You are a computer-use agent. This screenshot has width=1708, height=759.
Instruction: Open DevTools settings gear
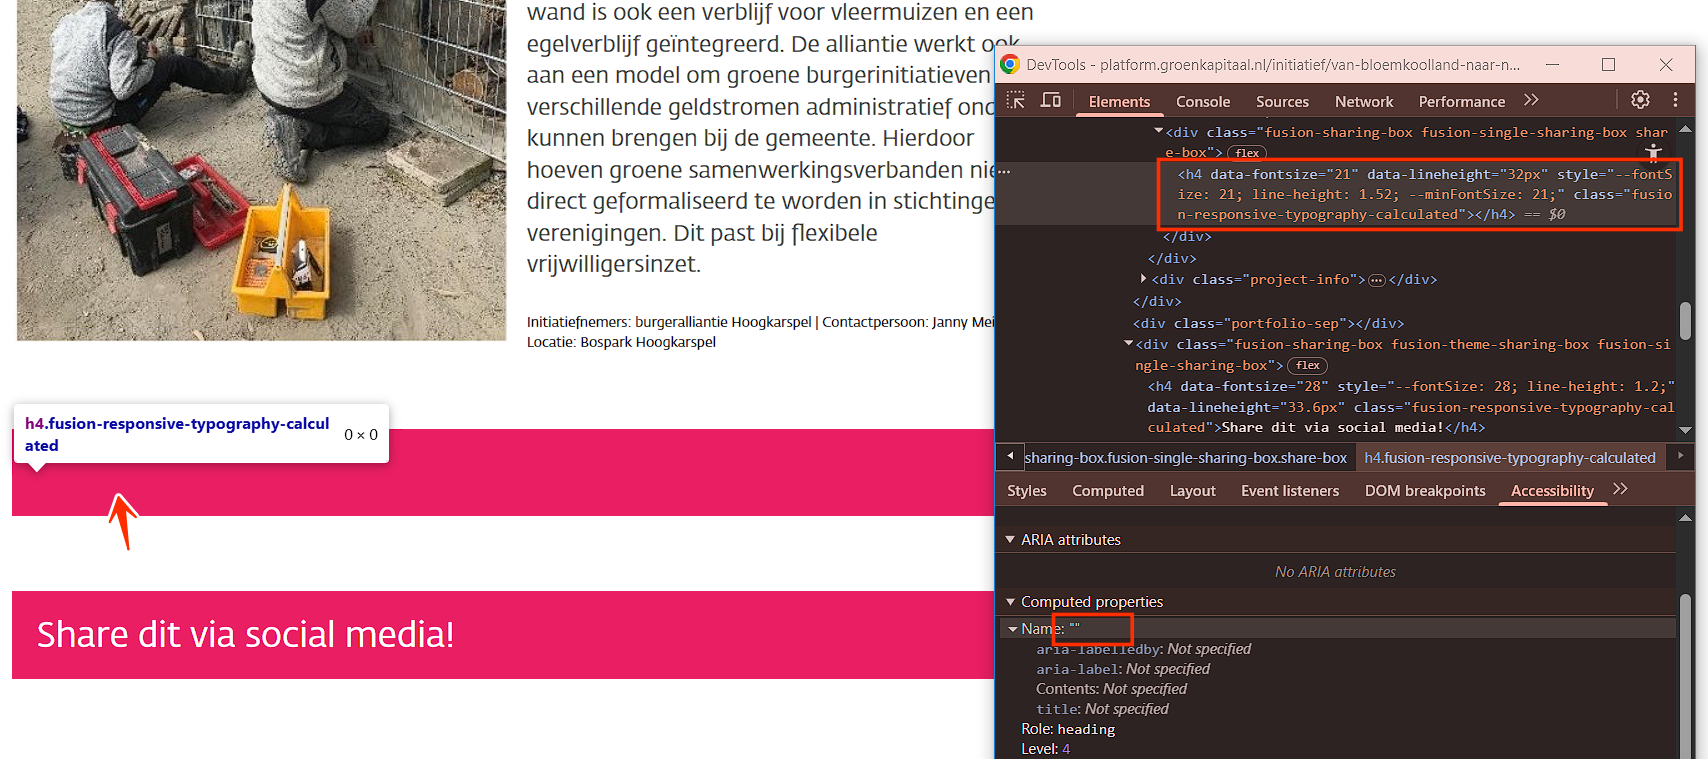tap(1640, 100)
